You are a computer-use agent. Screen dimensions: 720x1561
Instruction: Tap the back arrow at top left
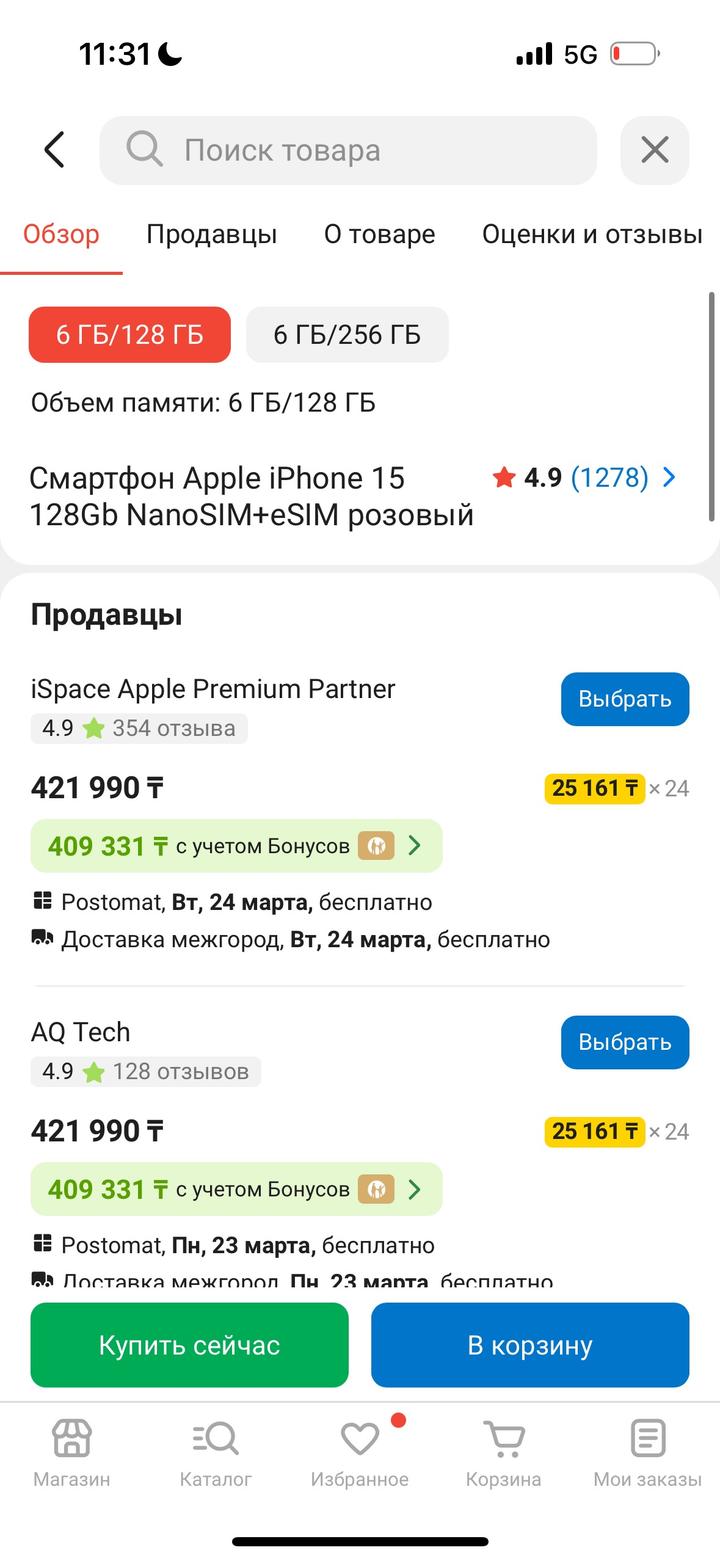click(x=52, y=148)
